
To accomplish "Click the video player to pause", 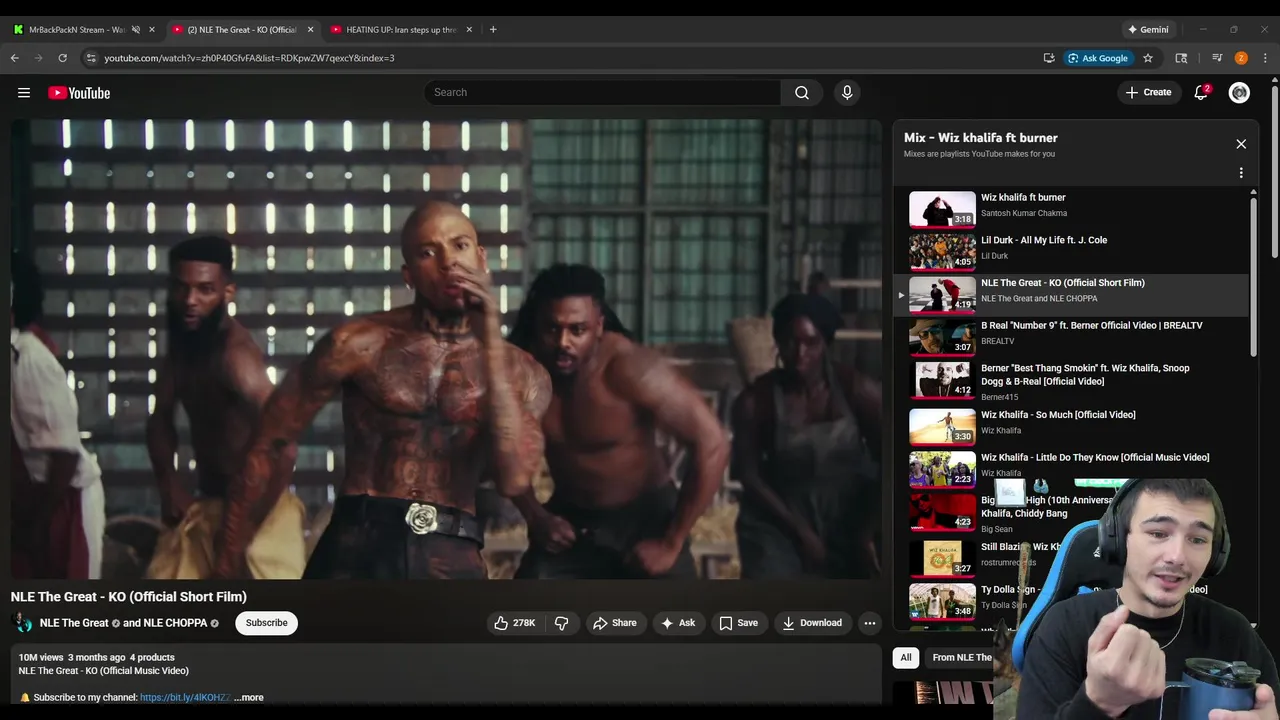I will (446, 349).
